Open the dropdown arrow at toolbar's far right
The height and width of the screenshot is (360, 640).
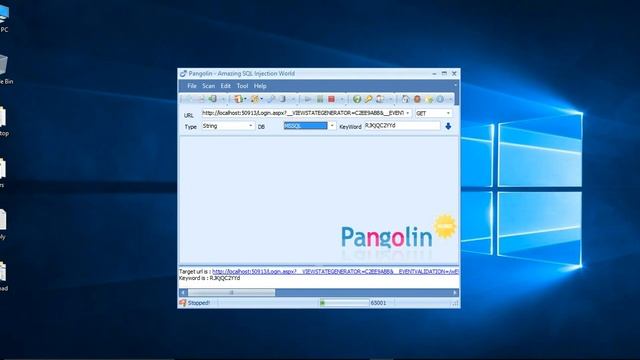click(451, 99)
